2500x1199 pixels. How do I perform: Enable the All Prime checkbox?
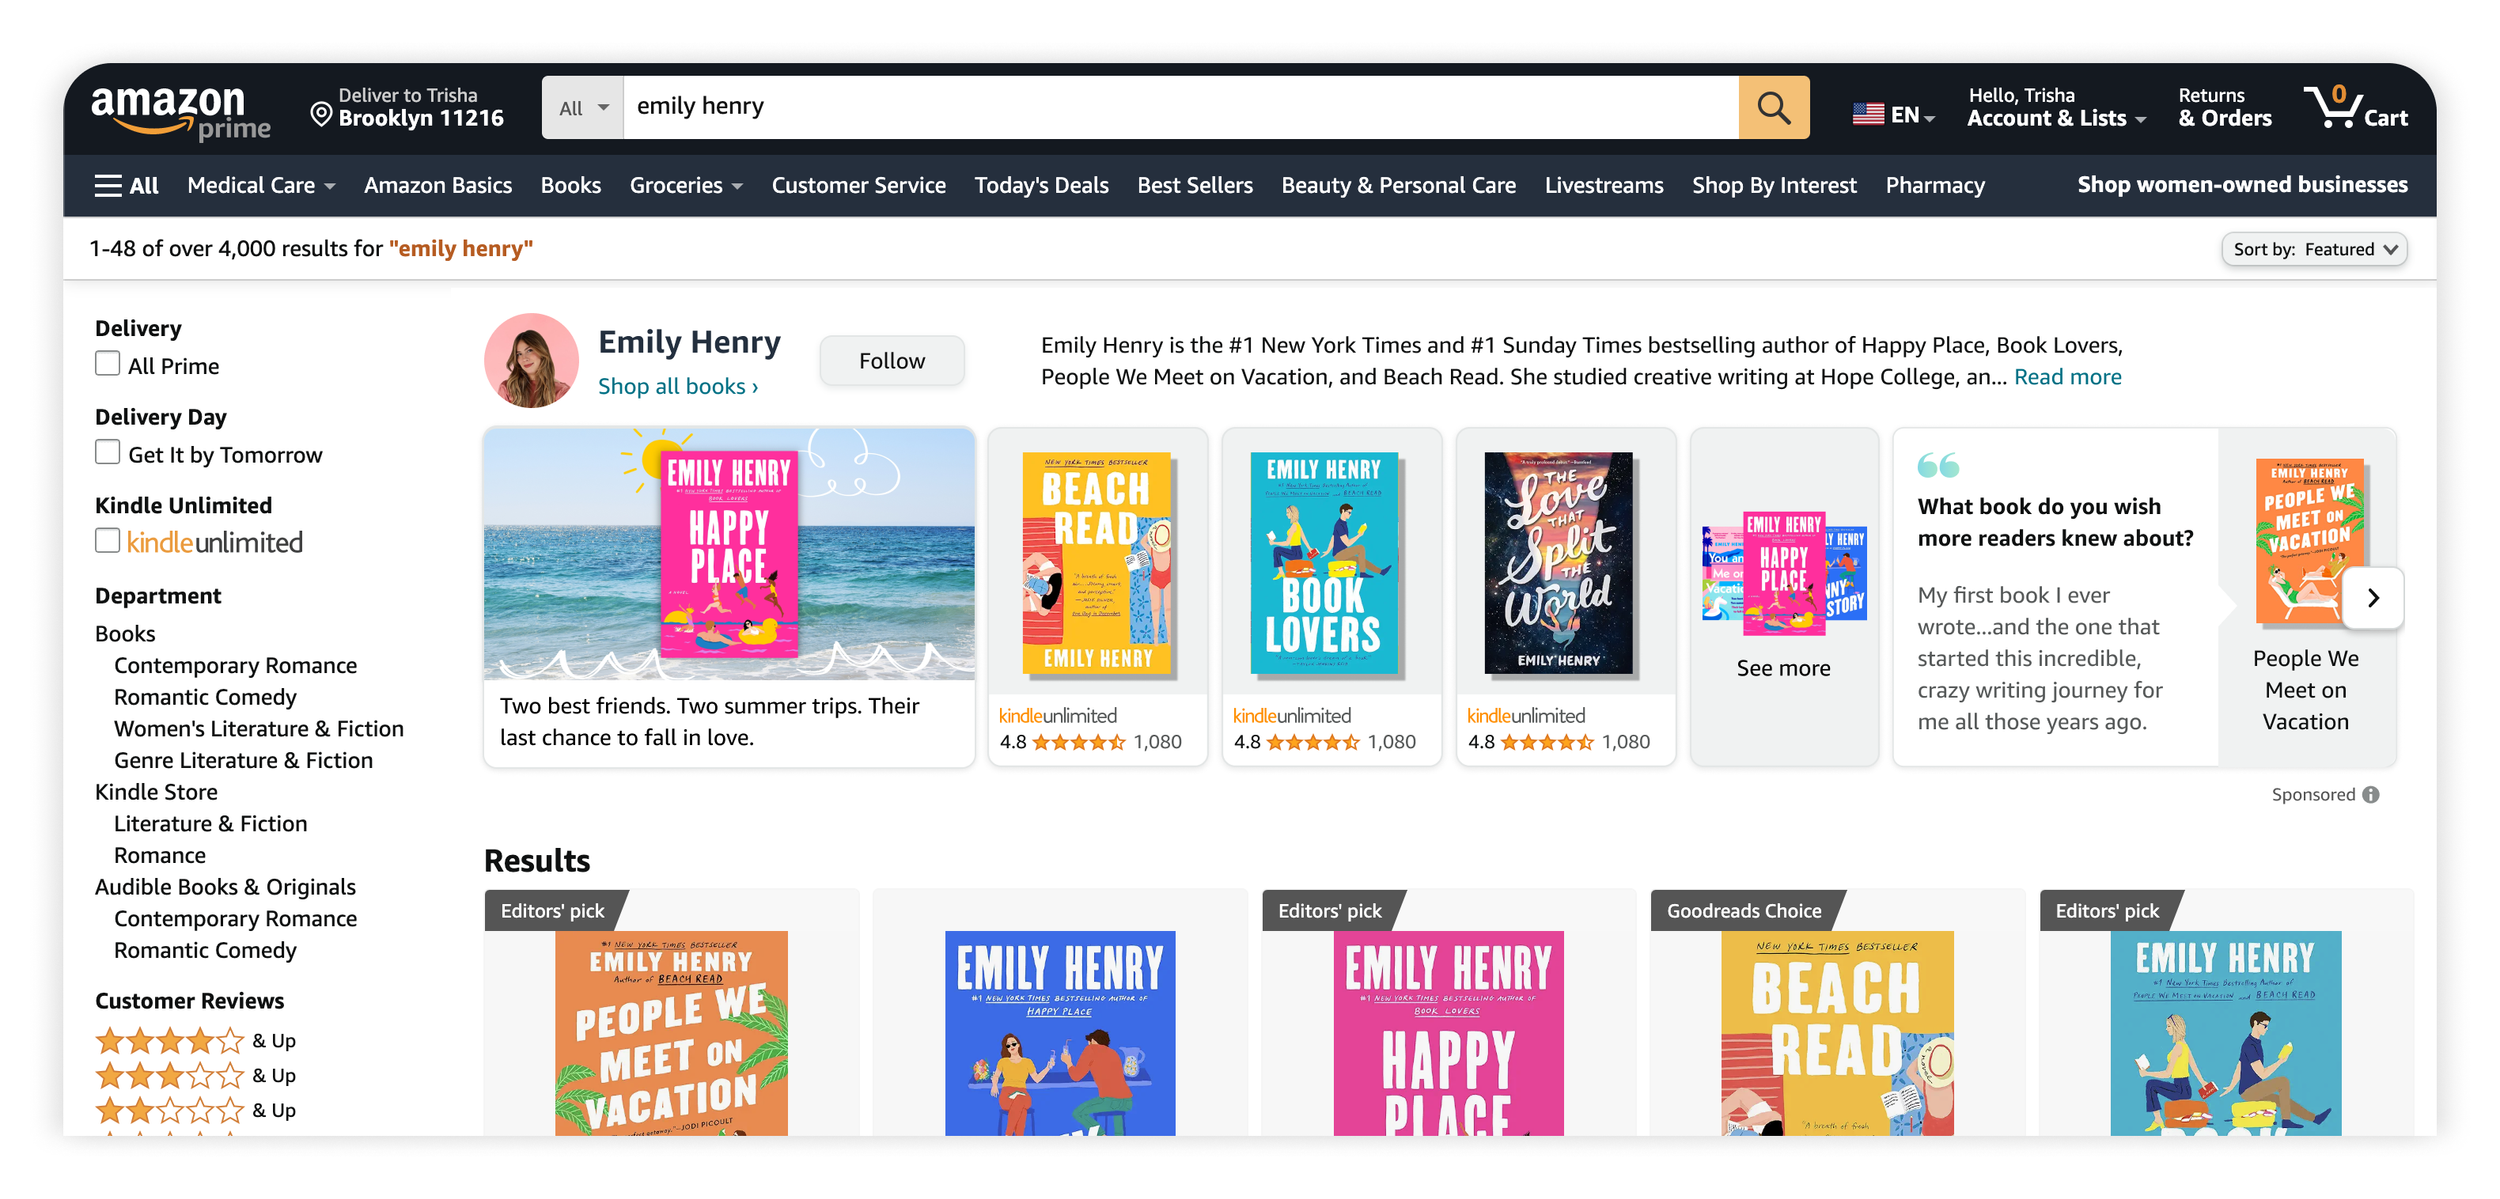click(x=108, y=364)
